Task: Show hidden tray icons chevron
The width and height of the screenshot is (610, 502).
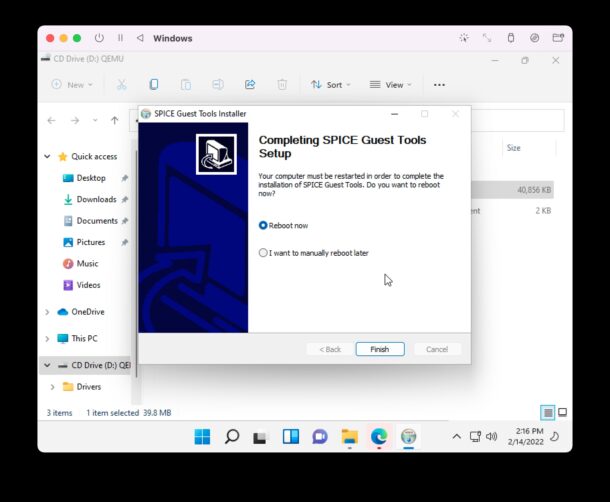Action: pyautogui.click(x=457, y=437)
